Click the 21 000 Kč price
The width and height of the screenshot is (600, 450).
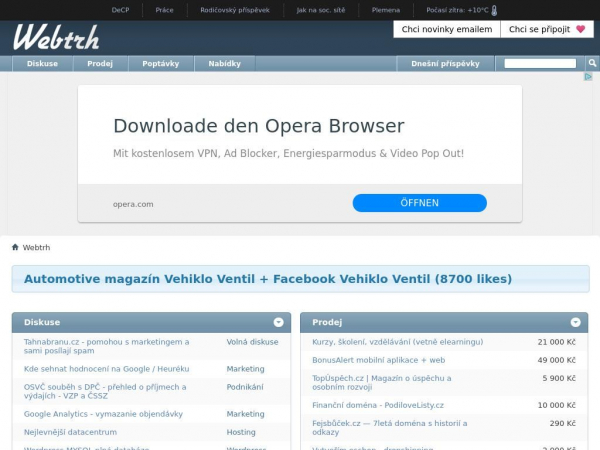[x=556, y=342]
